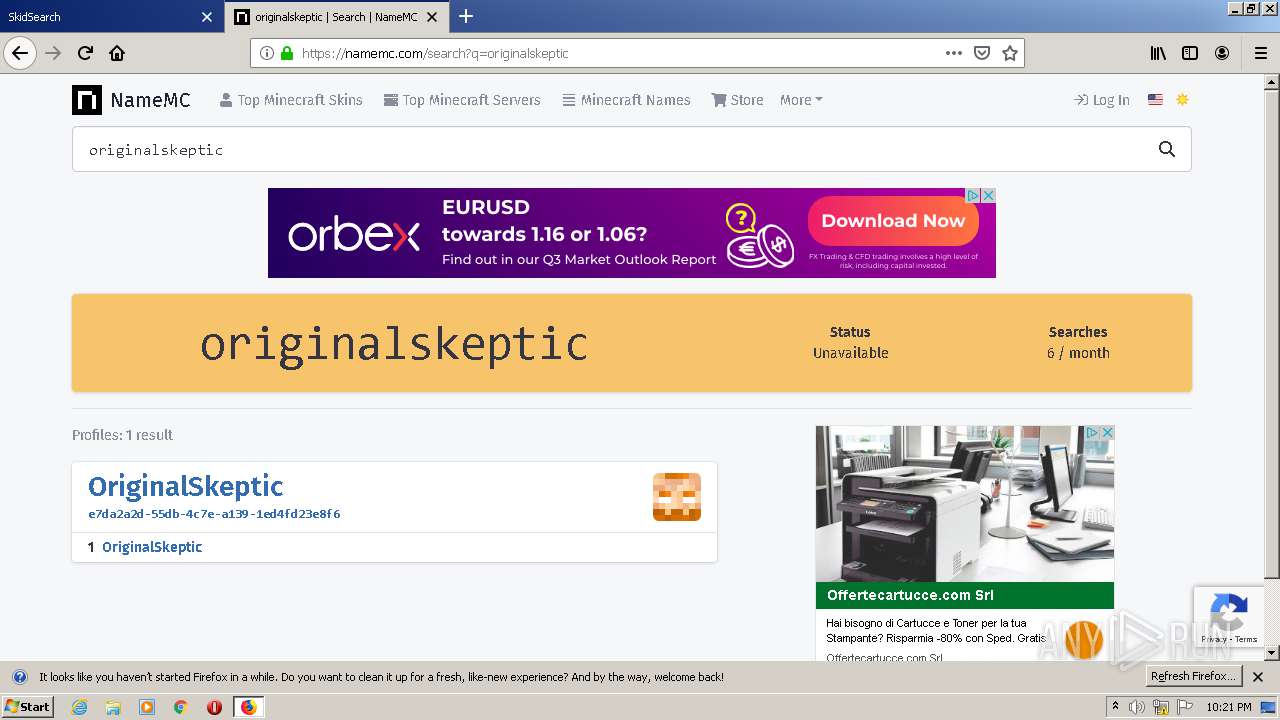1280x720 pixels.
Task: Open the Windows Start menu
Action: point(27,707)
